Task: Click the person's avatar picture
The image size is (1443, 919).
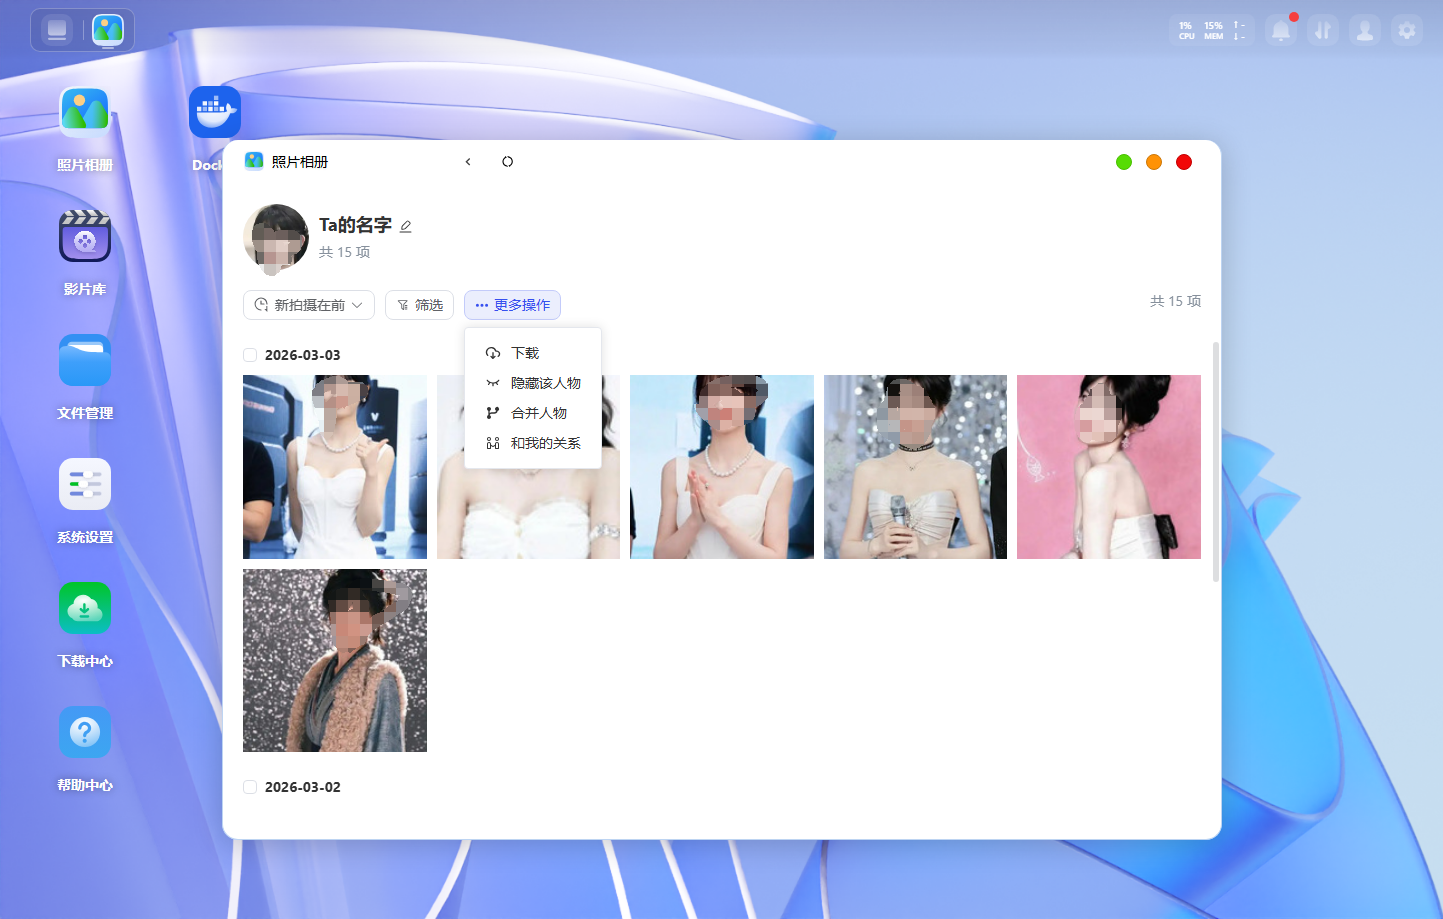Action: coord(276,238)
